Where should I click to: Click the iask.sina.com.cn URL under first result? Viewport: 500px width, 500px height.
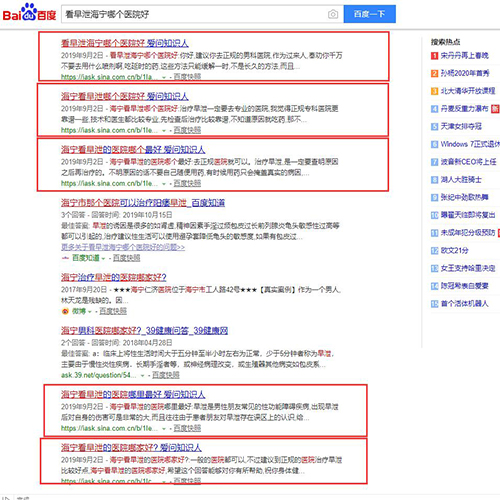tap(110, 77)
